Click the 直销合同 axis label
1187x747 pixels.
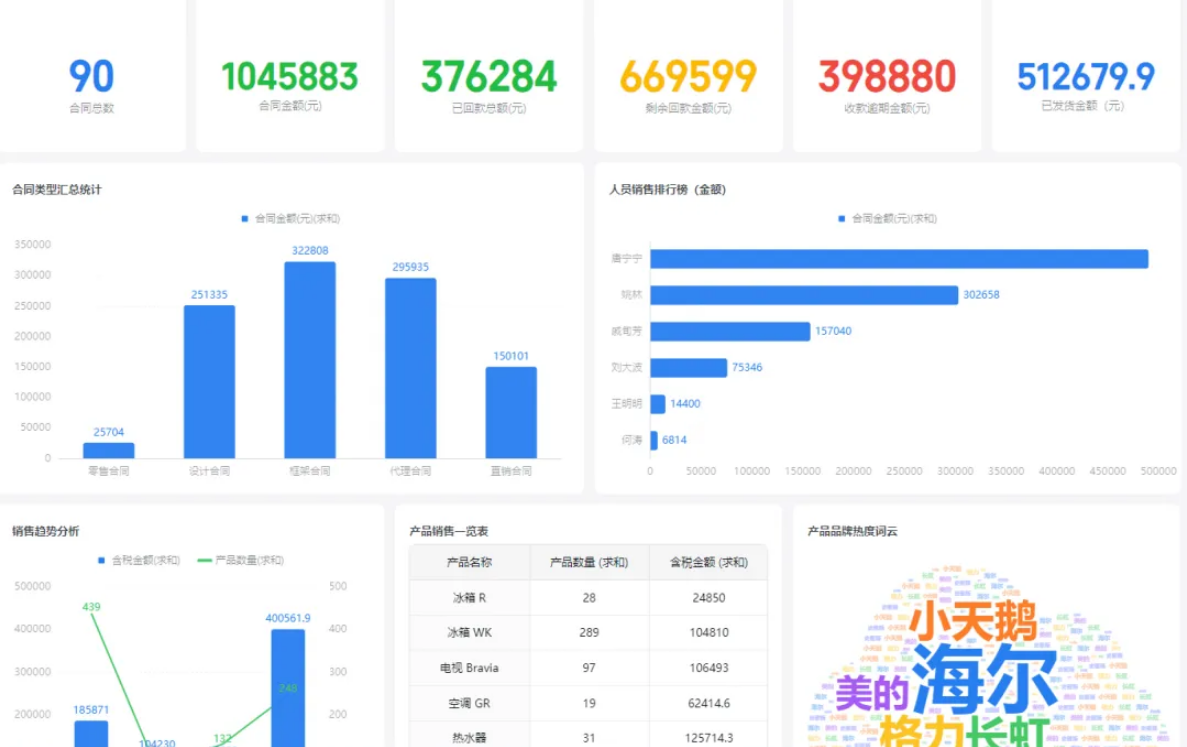point(511,471)
